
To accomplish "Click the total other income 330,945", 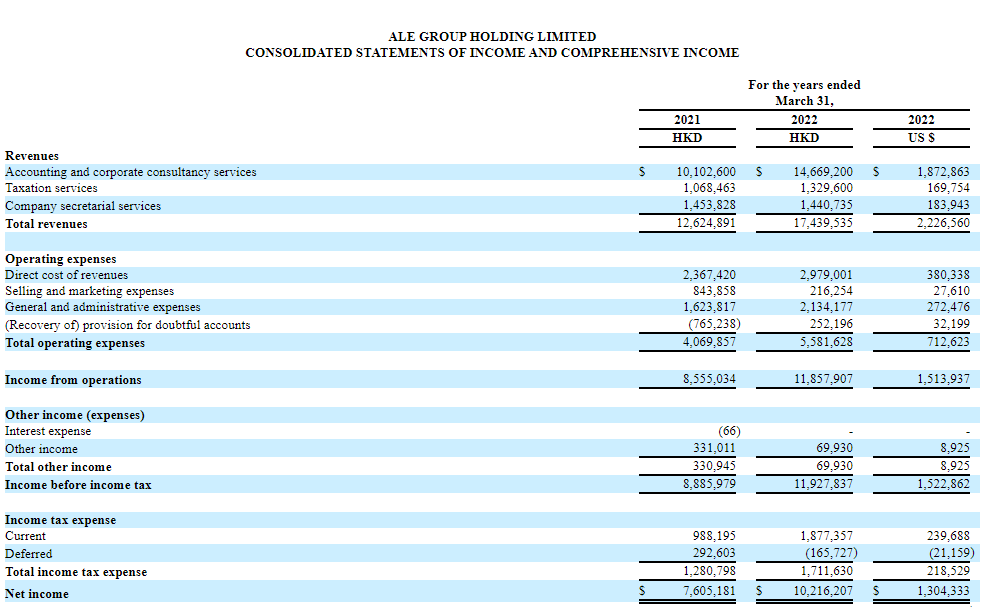I will pos(714,466).
